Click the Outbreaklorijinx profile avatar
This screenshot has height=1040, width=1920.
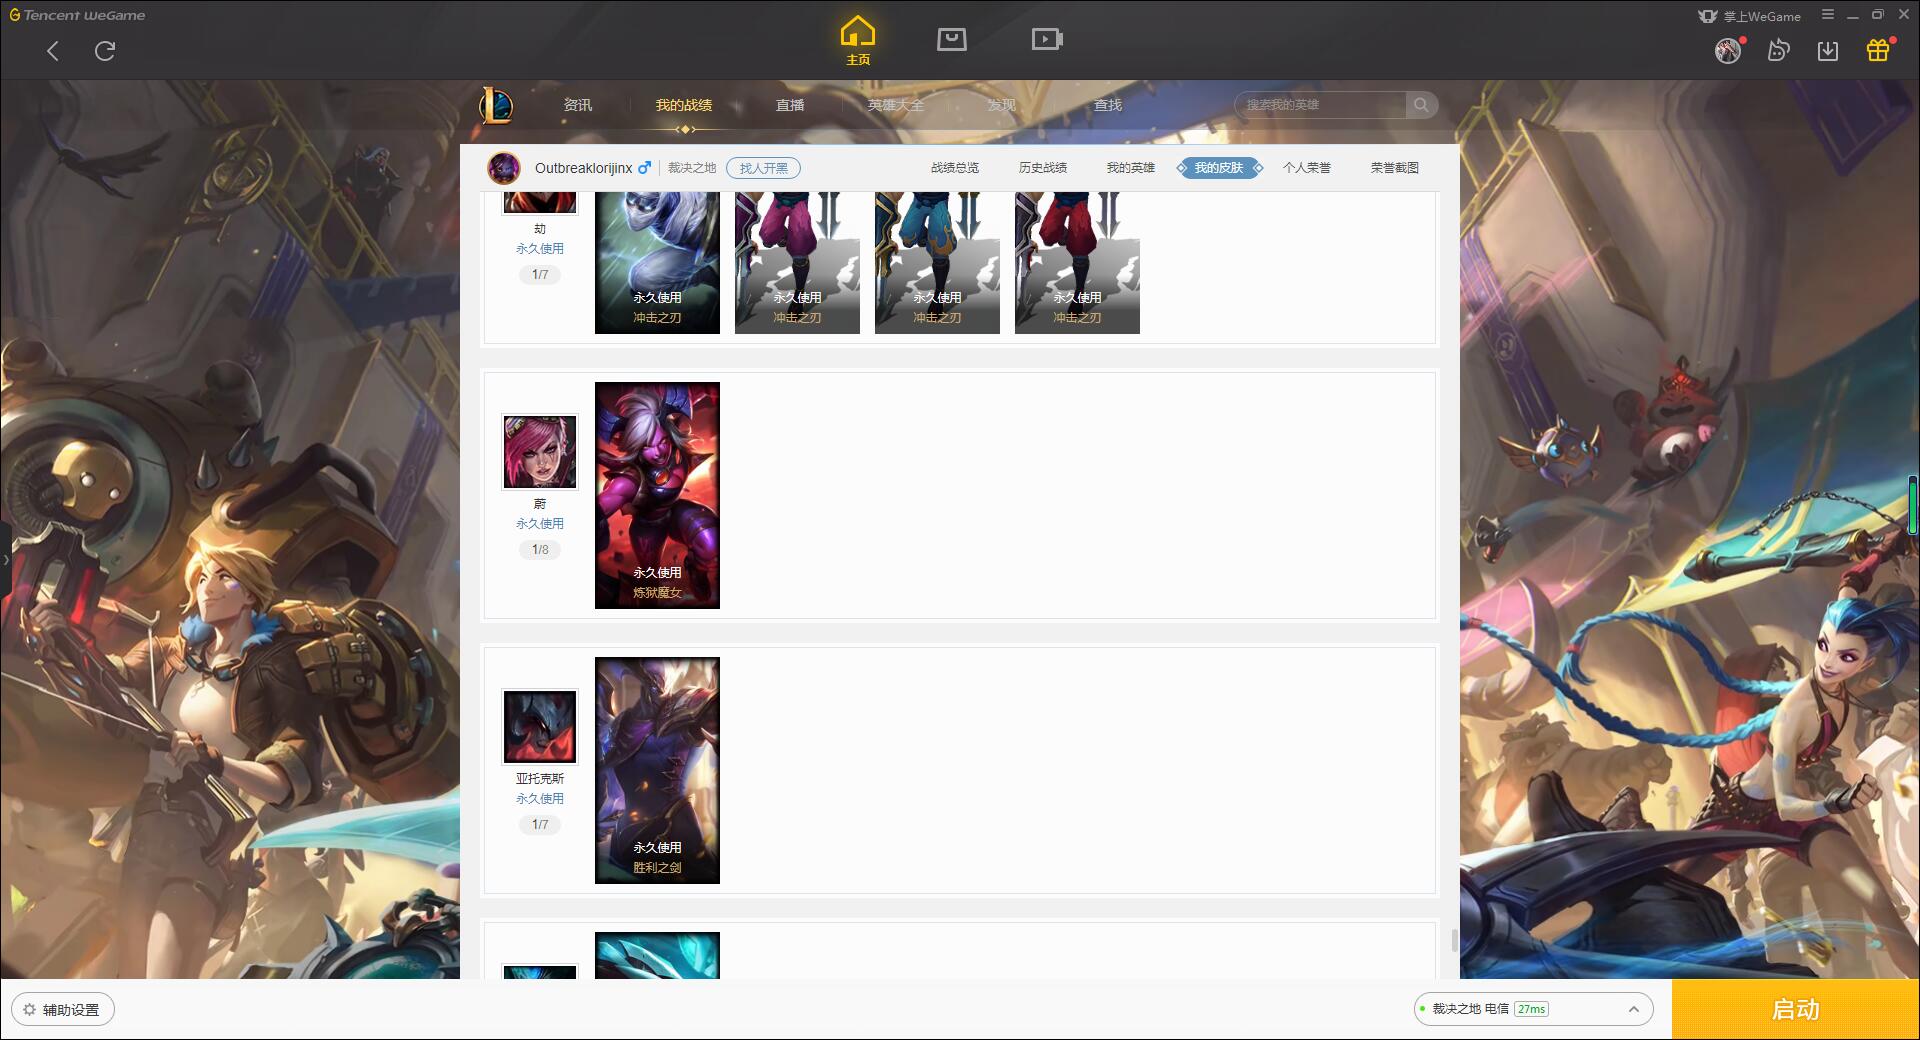(x=504, y=168)
